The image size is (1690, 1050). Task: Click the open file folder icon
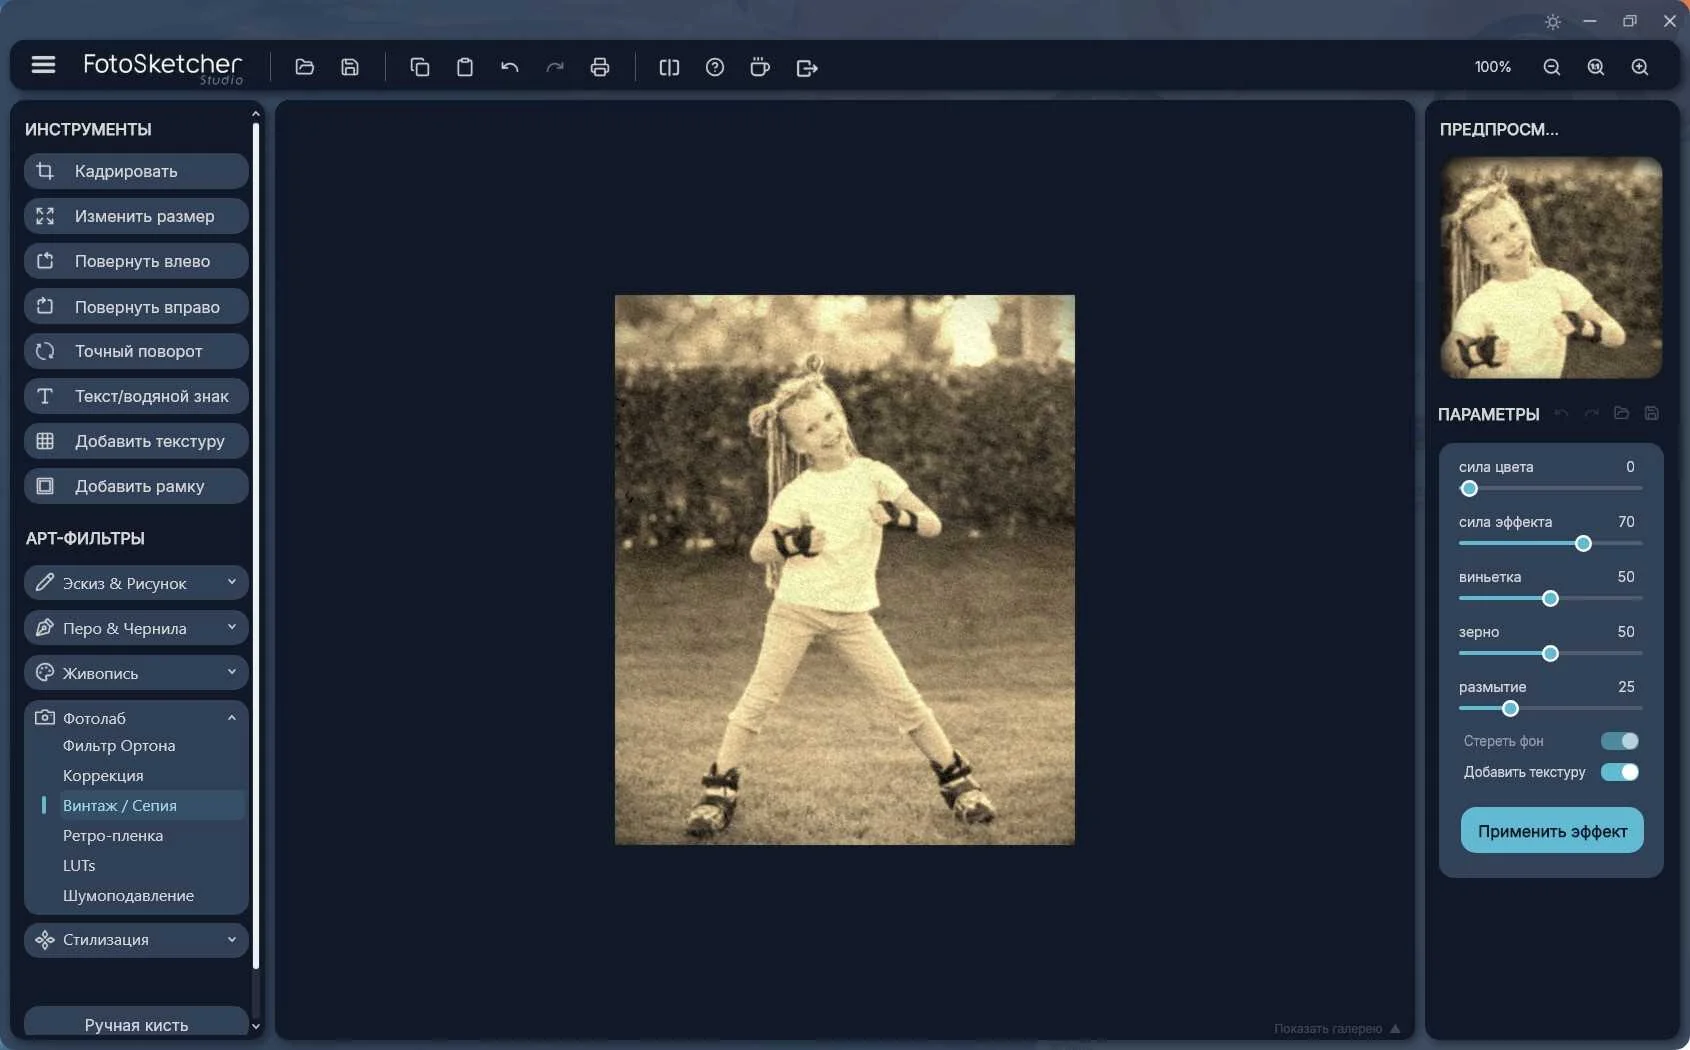(305, 67)
